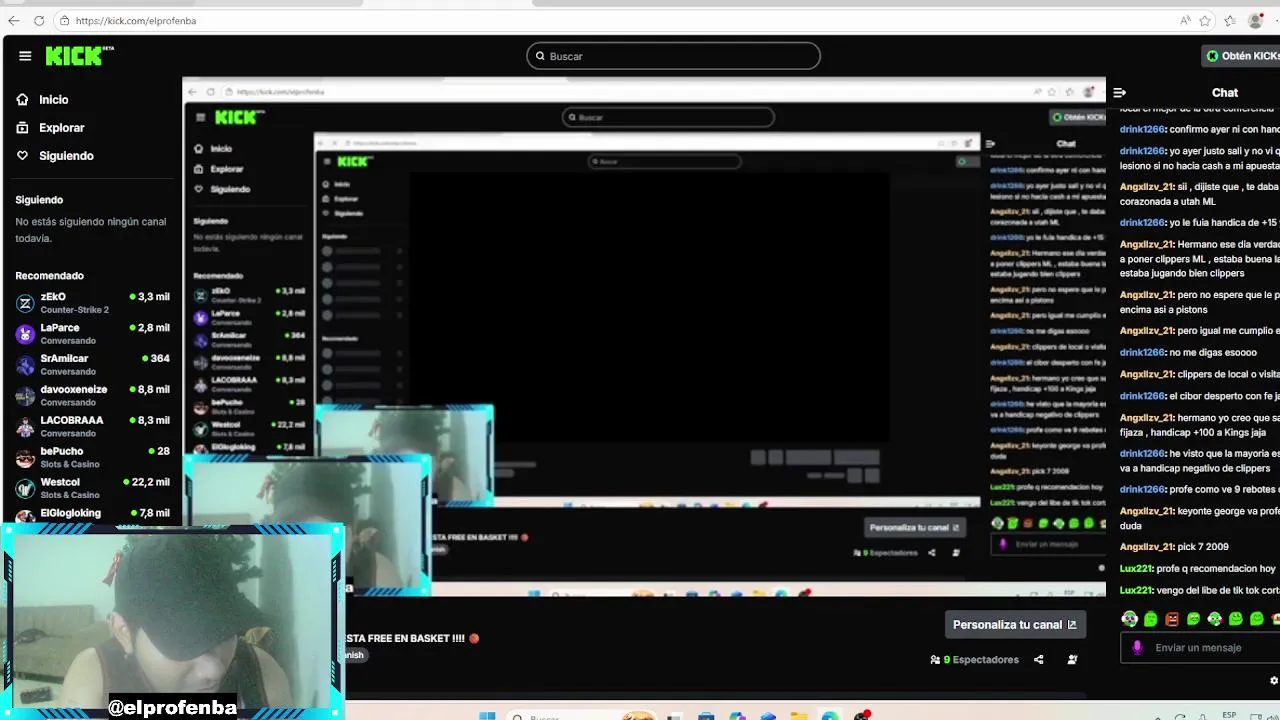This screenshot has height=720, width=1280.
Task: Click the icon right of share
Action: point(1072,660)
